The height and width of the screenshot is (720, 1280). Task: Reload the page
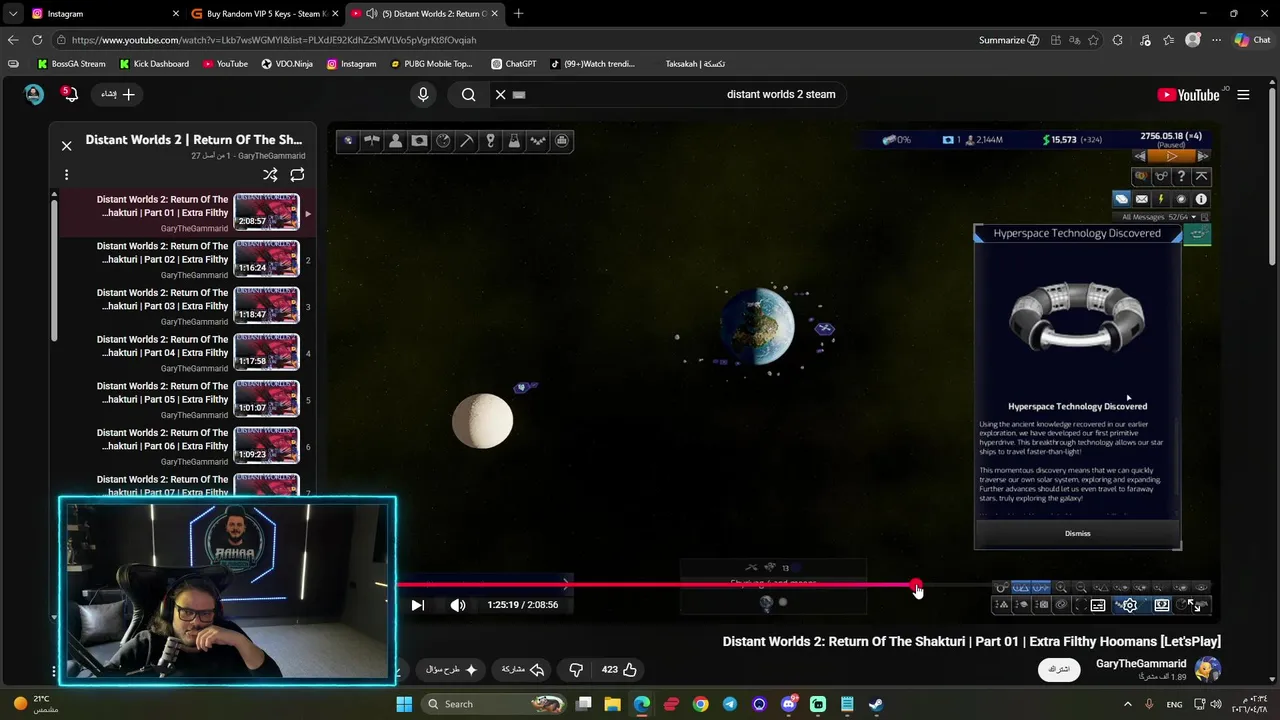(x=37, y=40)
